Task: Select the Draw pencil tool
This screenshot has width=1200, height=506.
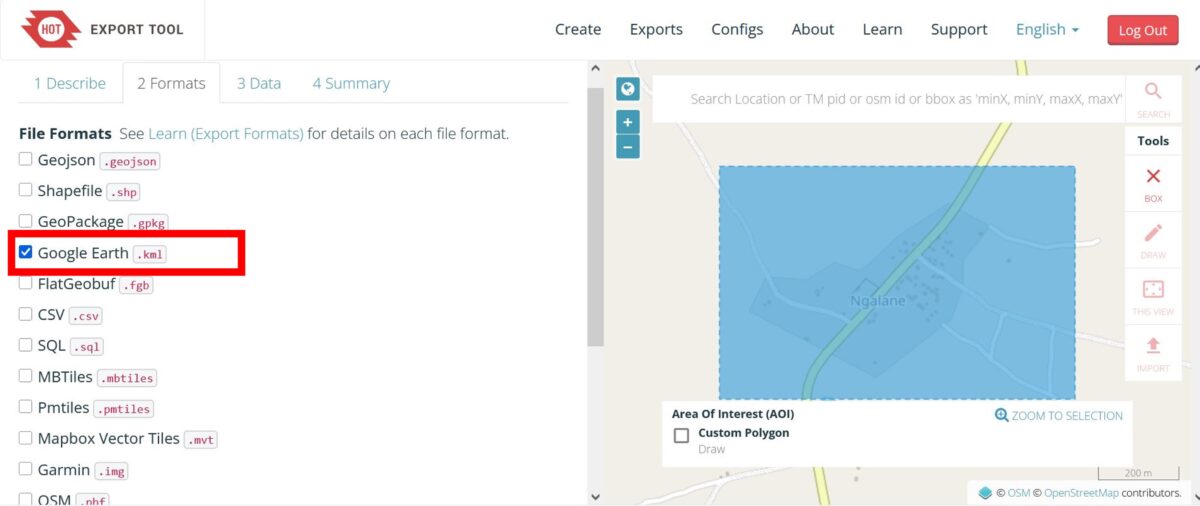Action: pyautogui.click(x=1153, y=240)
